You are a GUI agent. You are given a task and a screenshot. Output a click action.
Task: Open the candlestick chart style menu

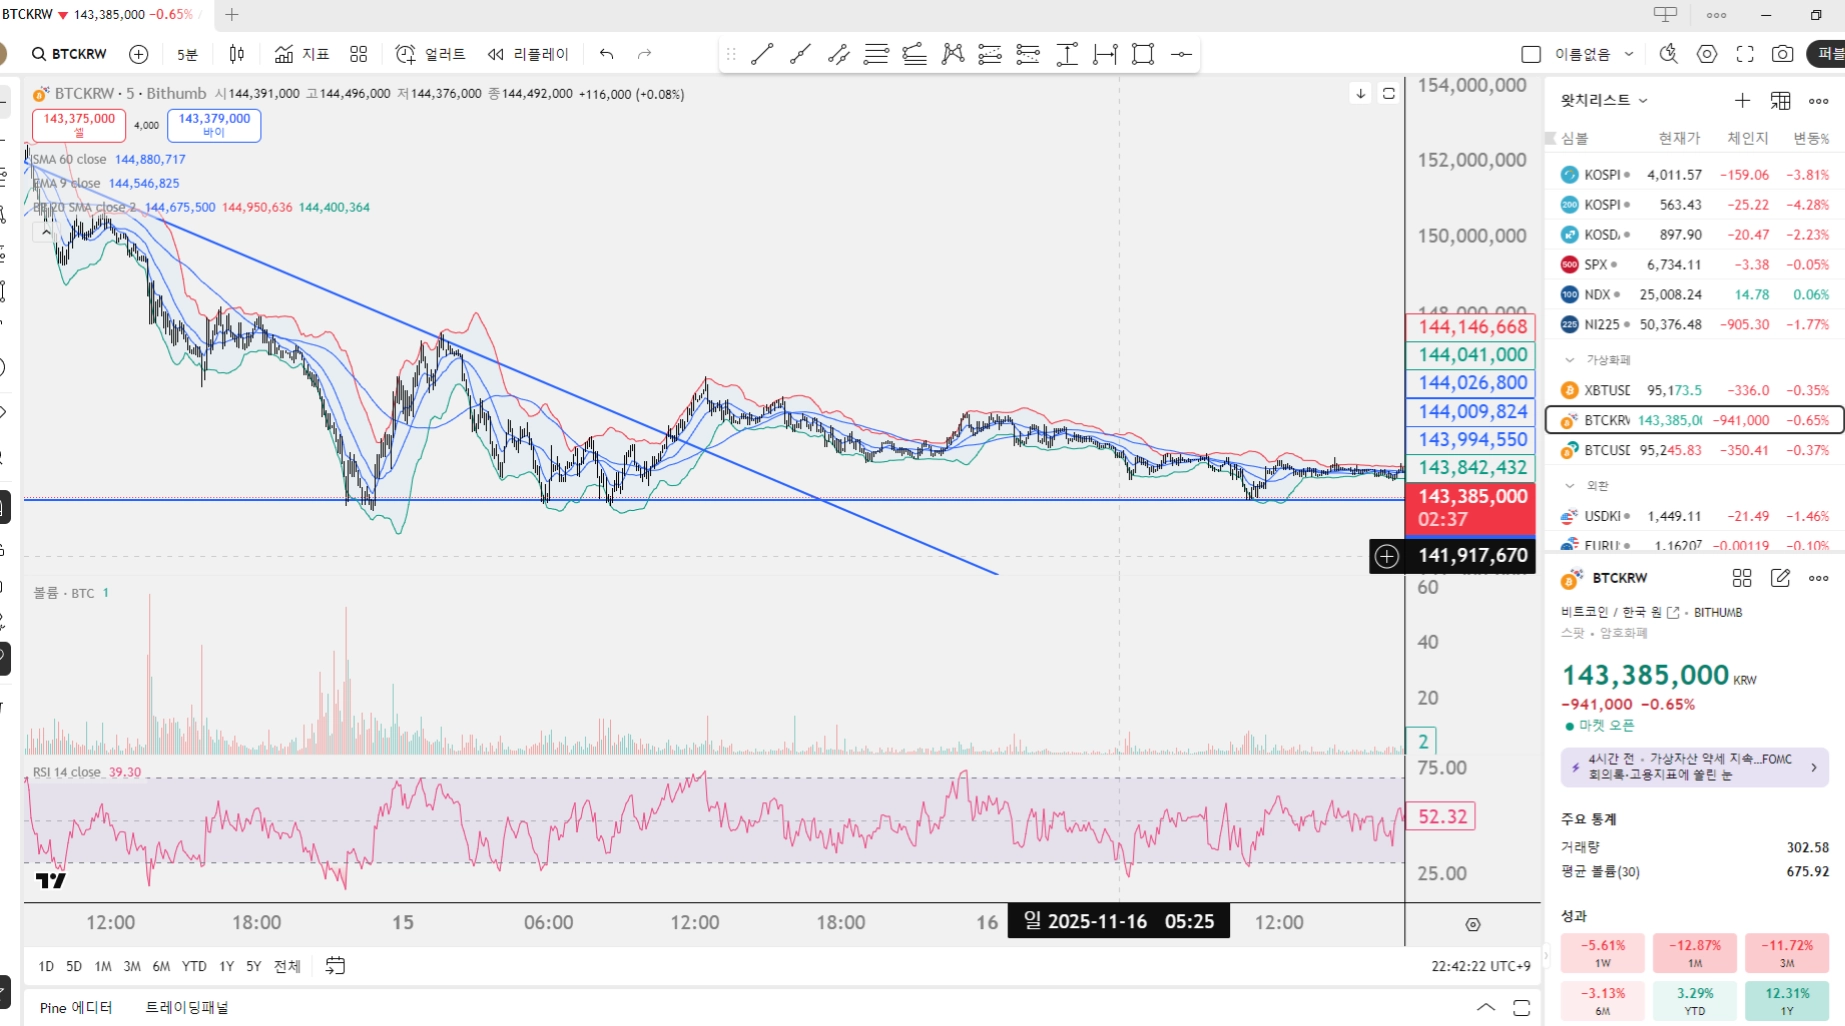coord(237,54)
